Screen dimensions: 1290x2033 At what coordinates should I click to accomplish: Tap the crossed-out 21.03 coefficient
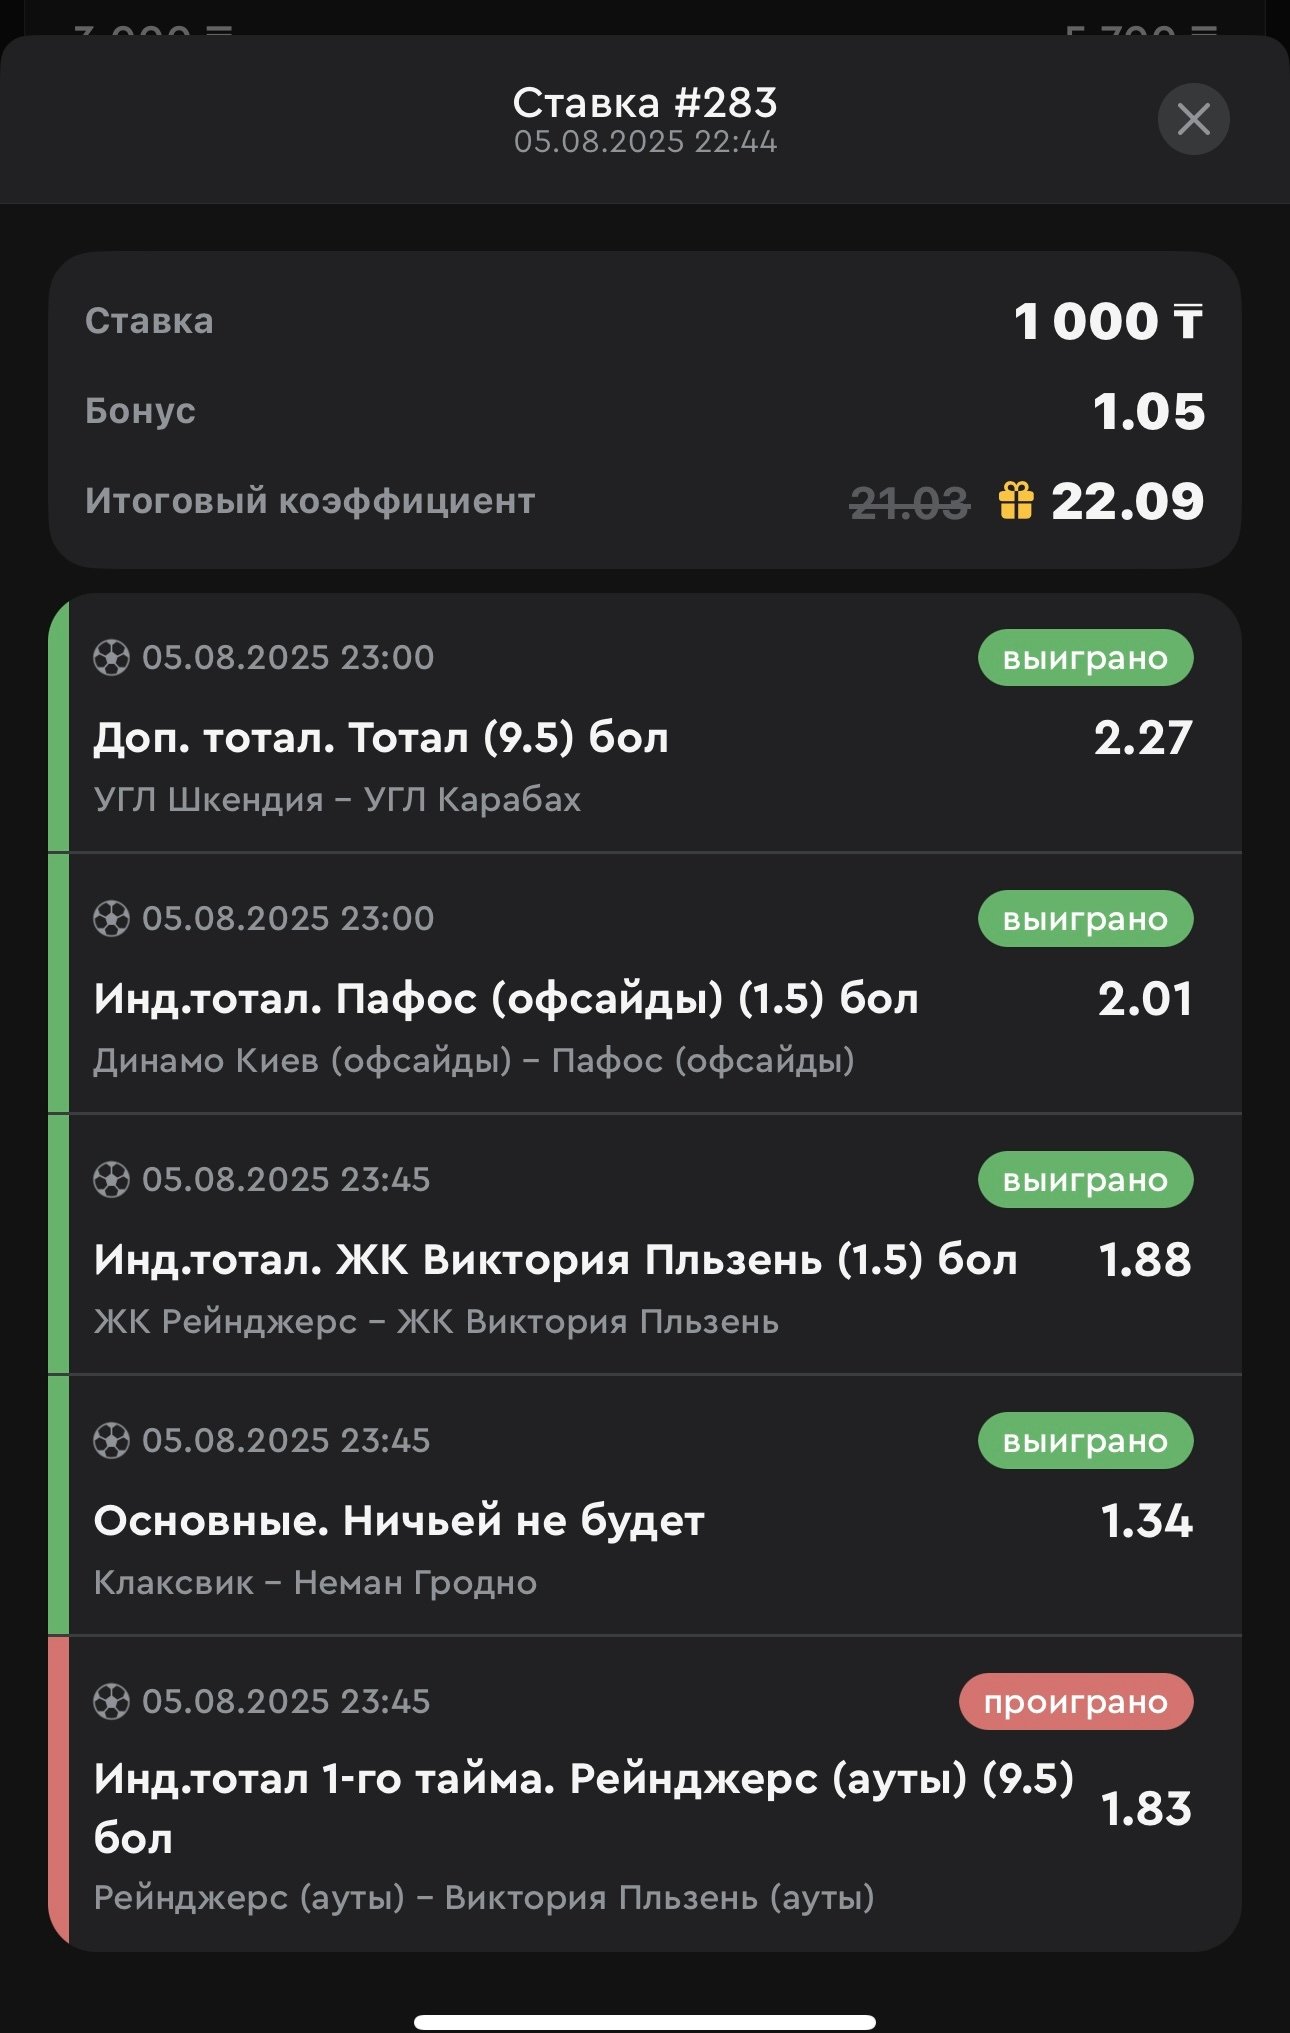(x=909, y=502)
